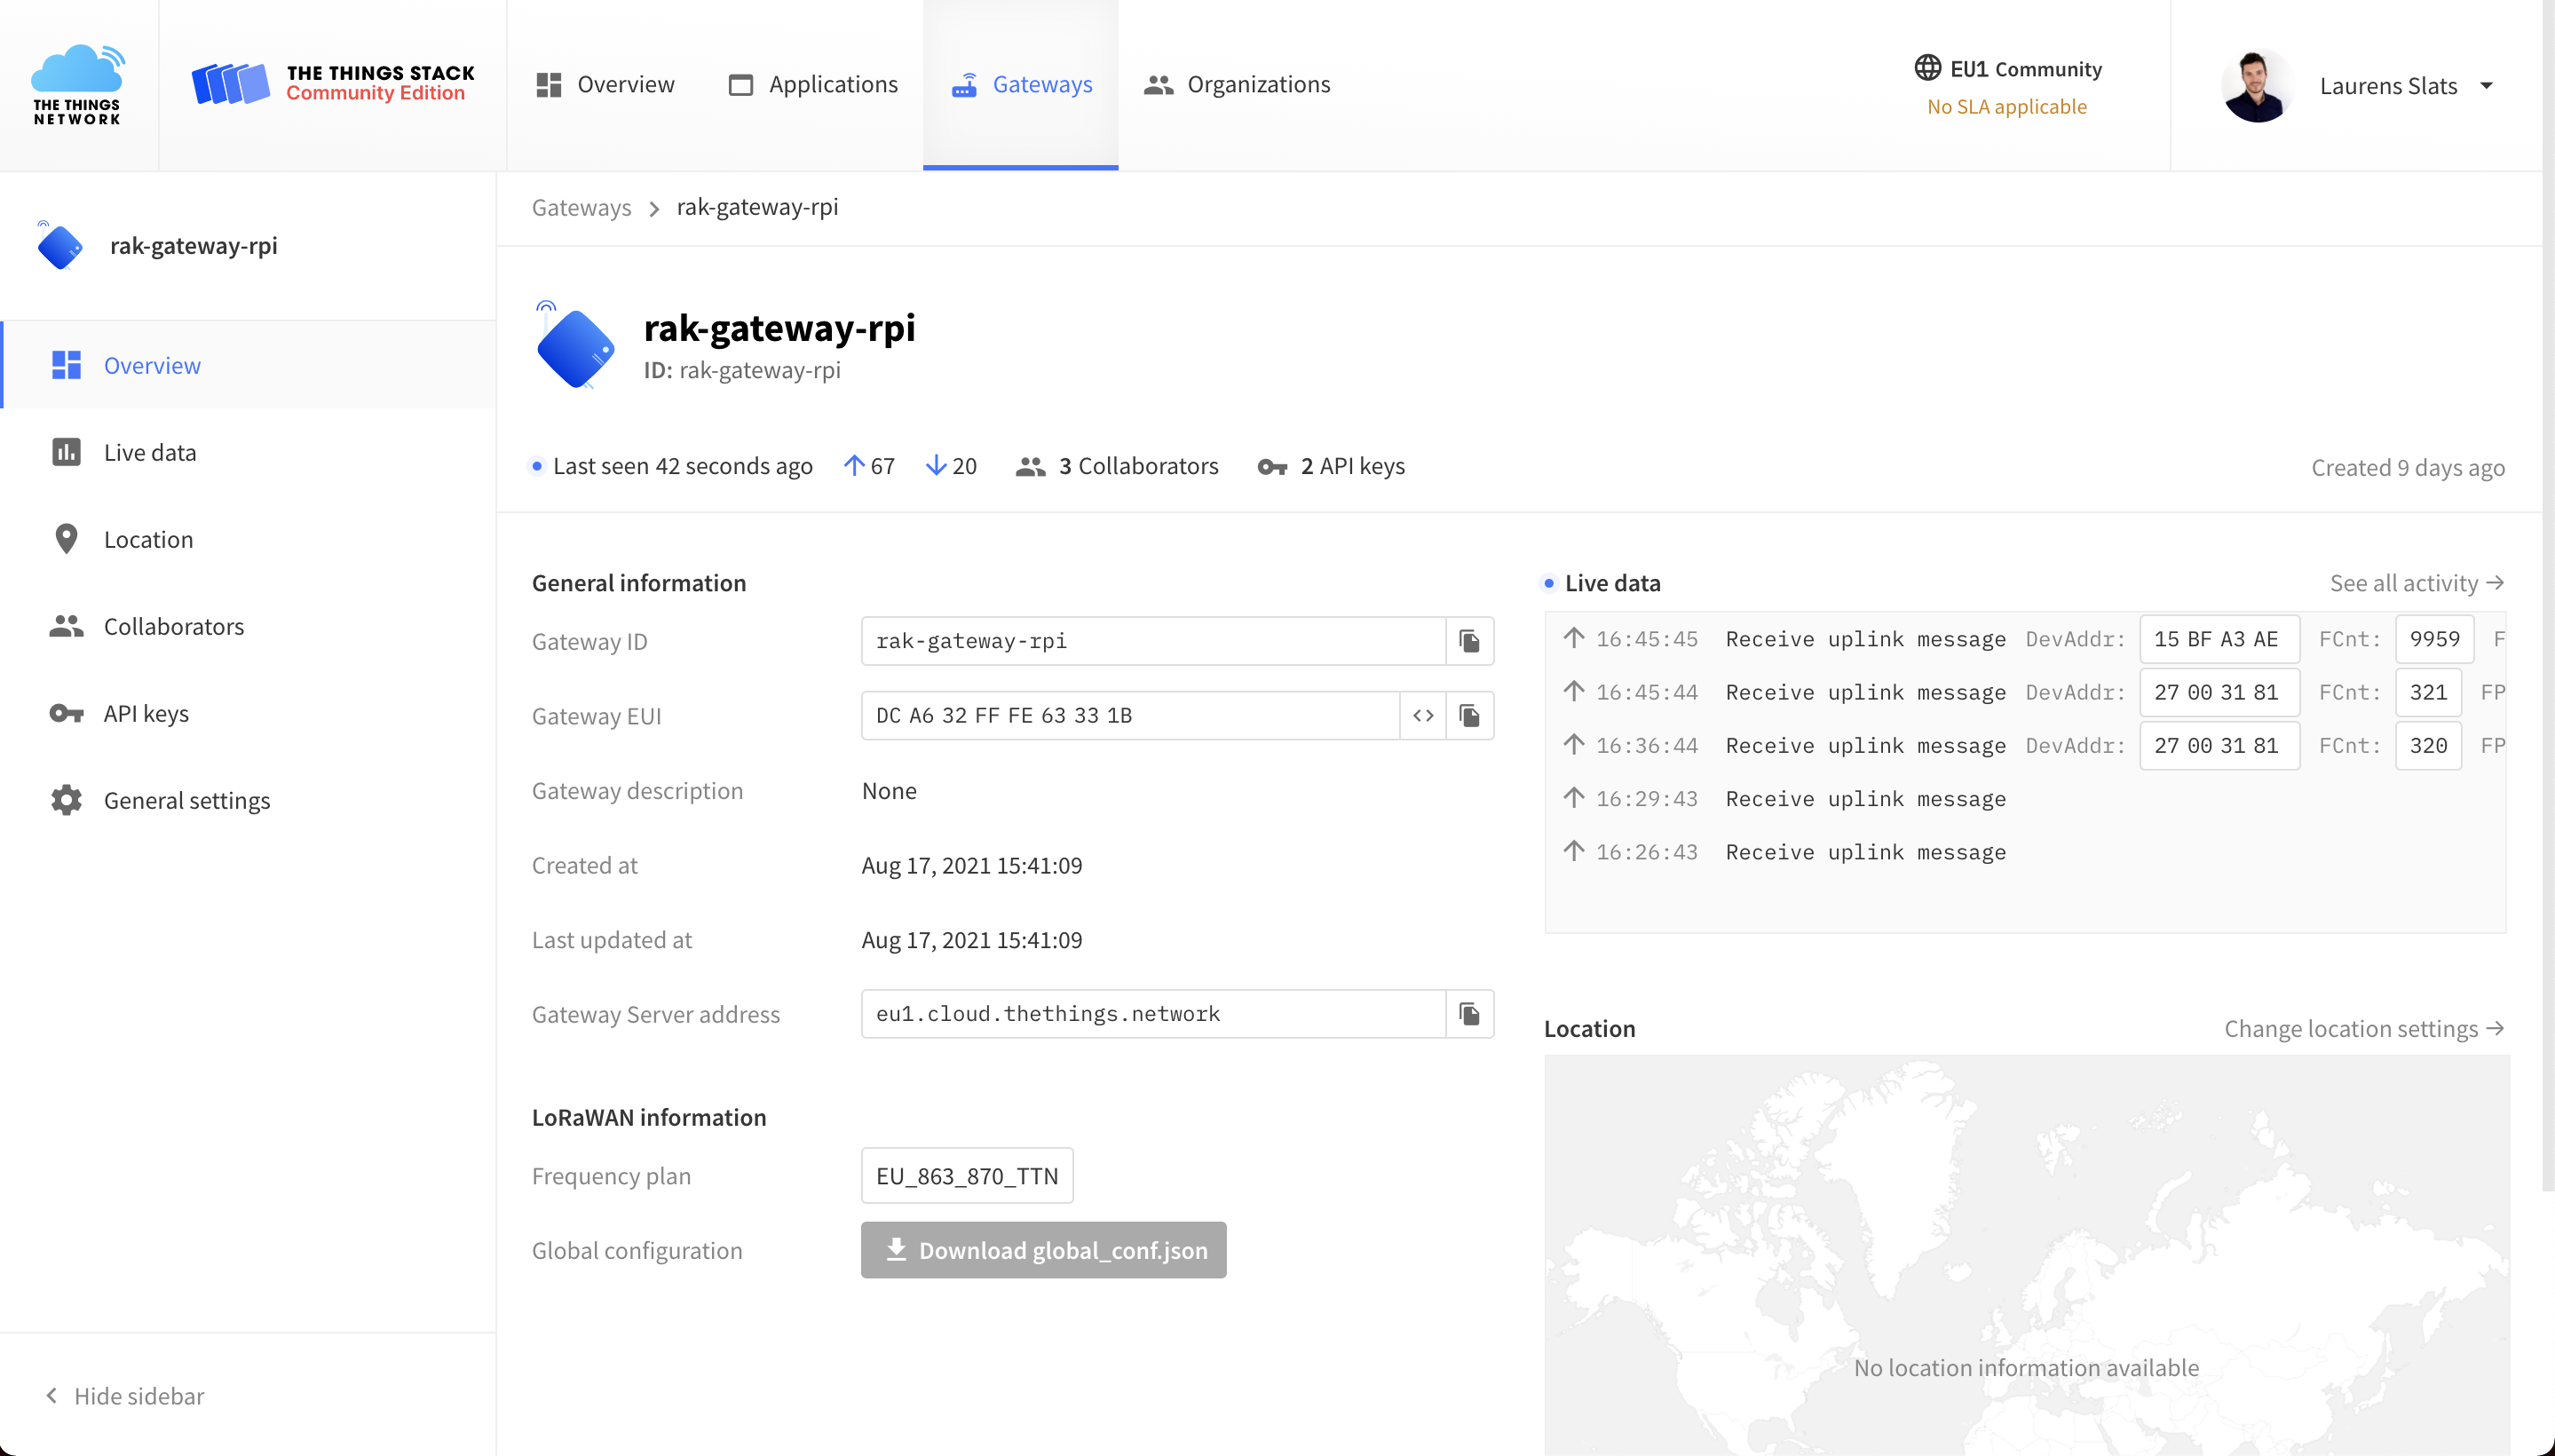Click The Things Network cloud logo
2555x1456 pixels.
(78, 84)
